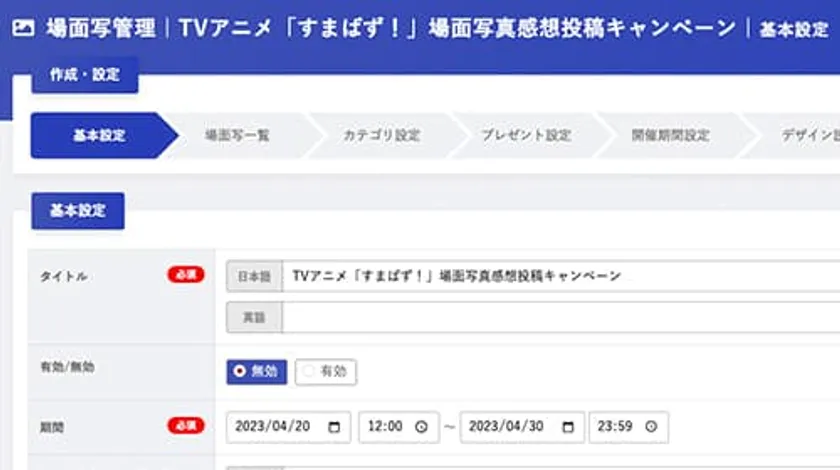This screenshot has height=470, width=840.
Task: Click the タイトル row label
Action: coord(64,277)
